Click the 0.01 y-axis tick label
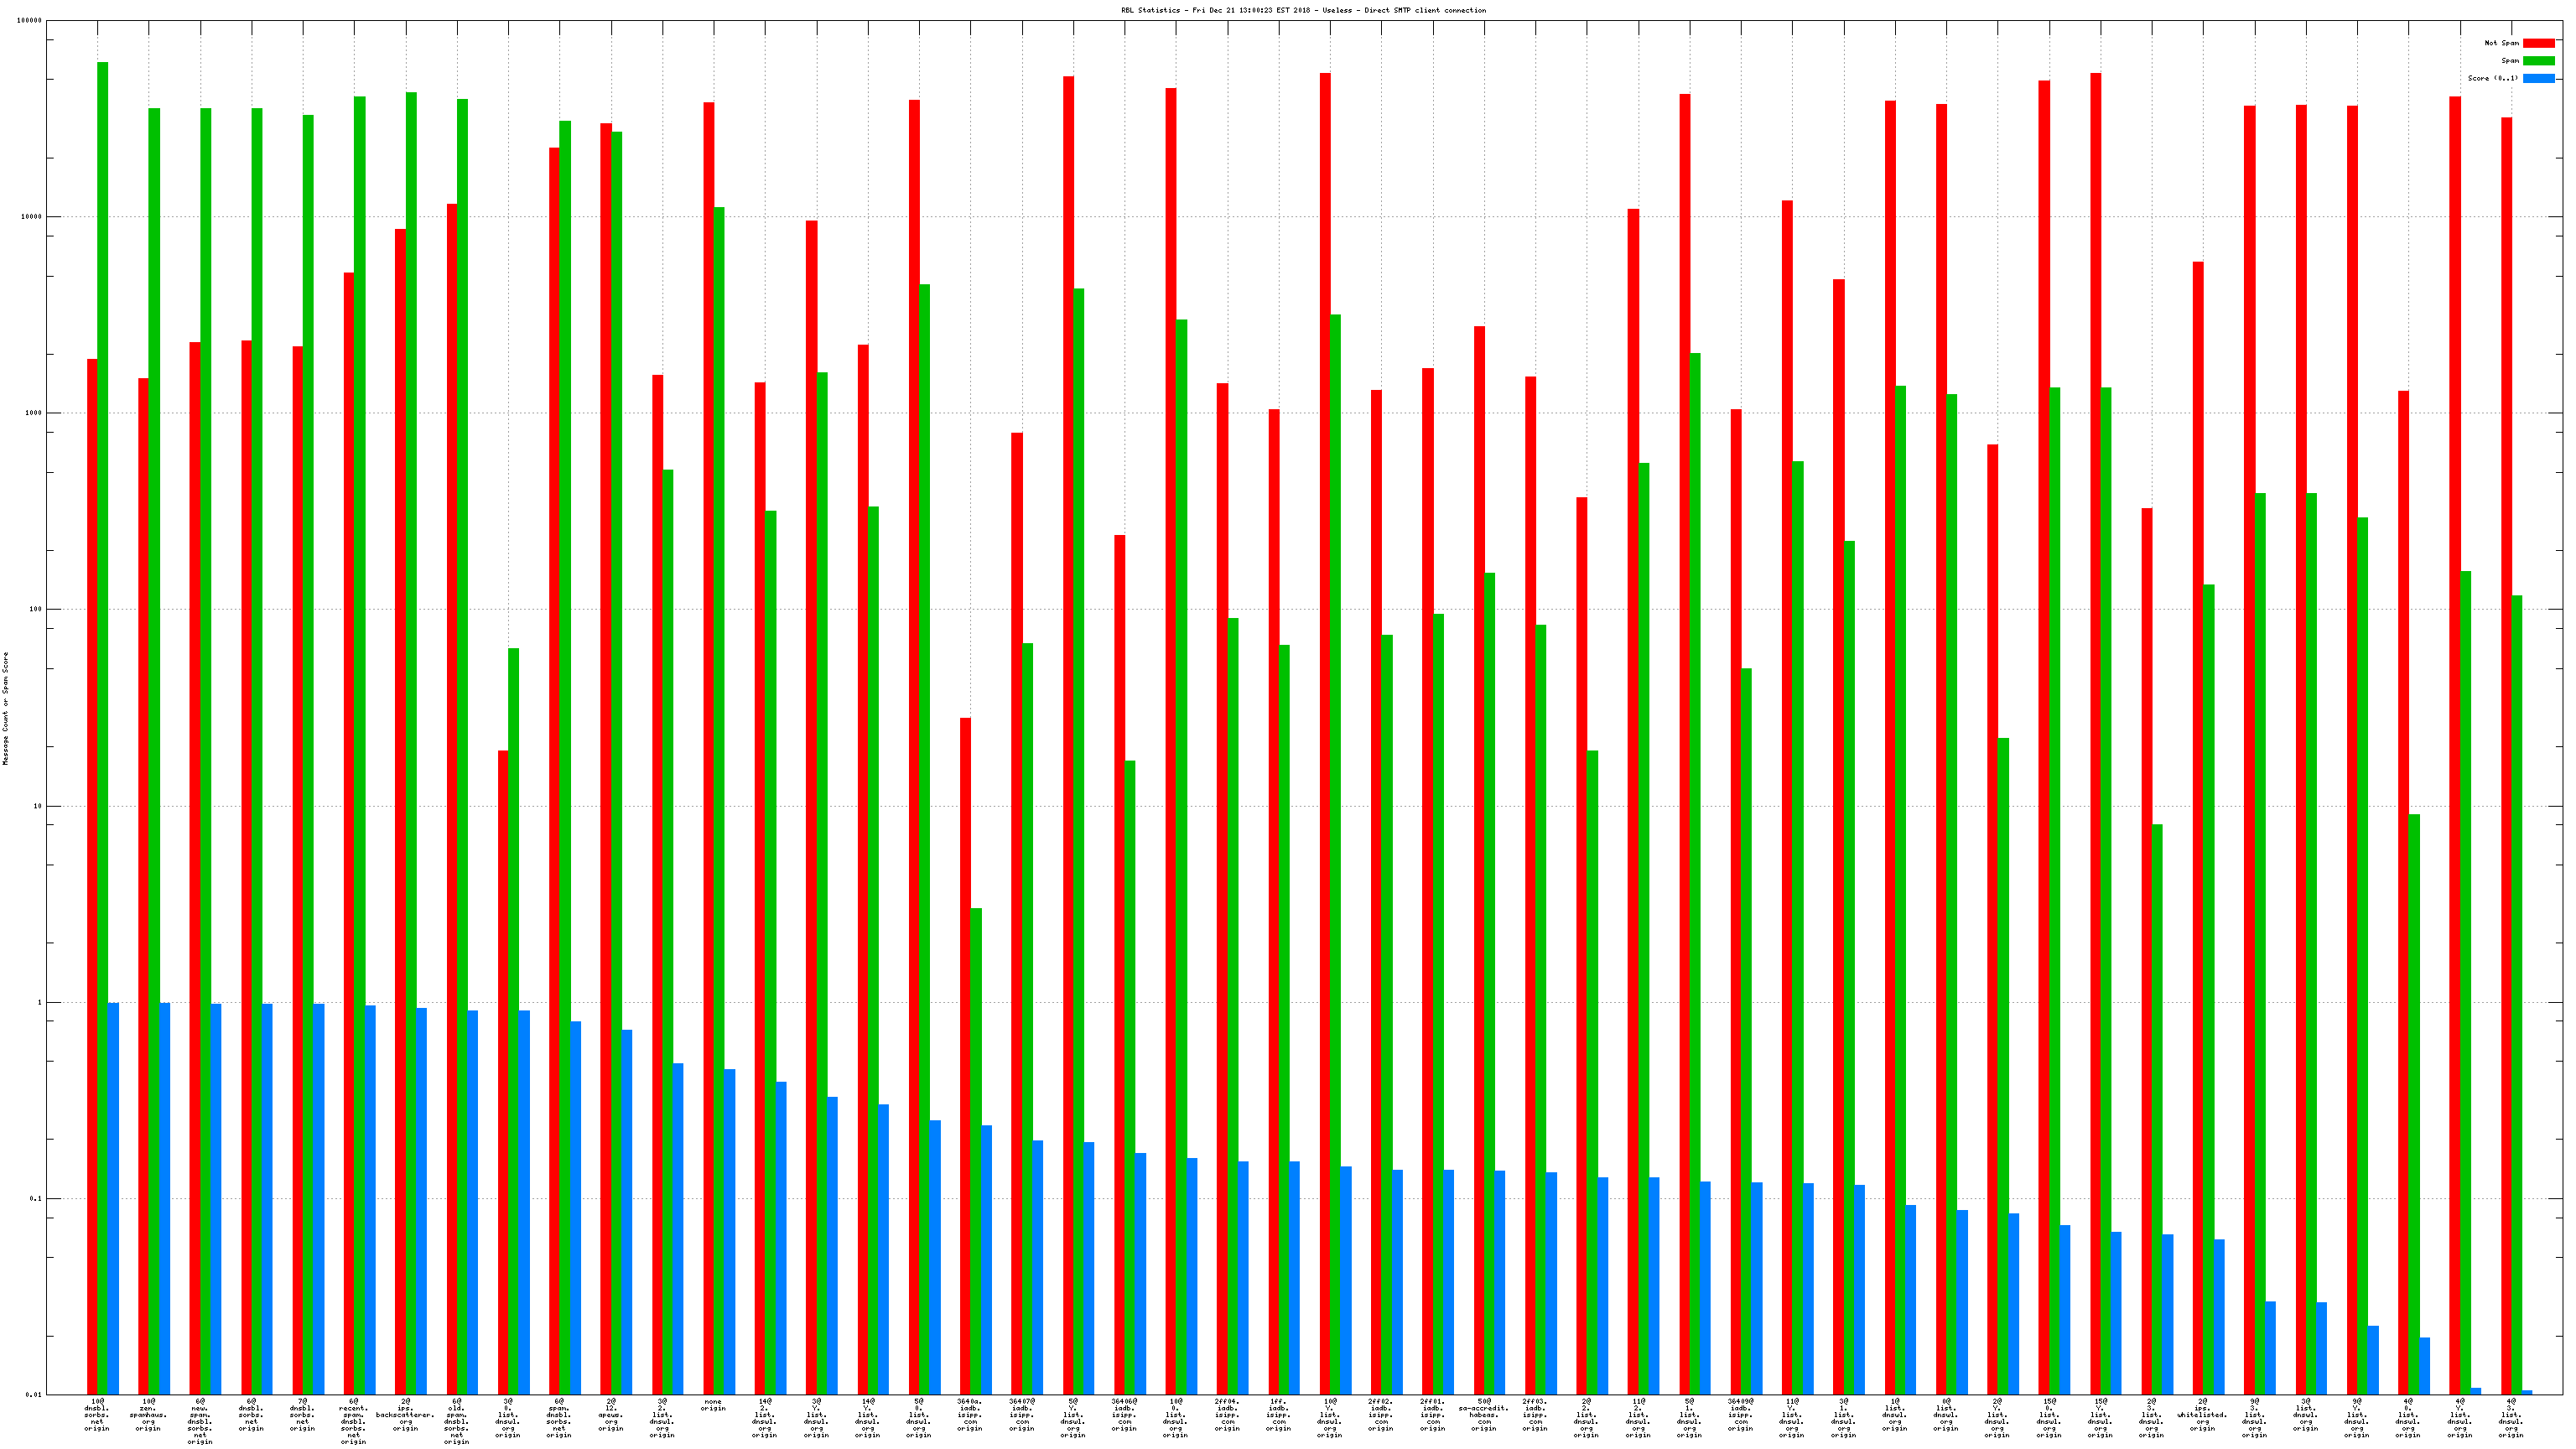 coord(33,1395)
